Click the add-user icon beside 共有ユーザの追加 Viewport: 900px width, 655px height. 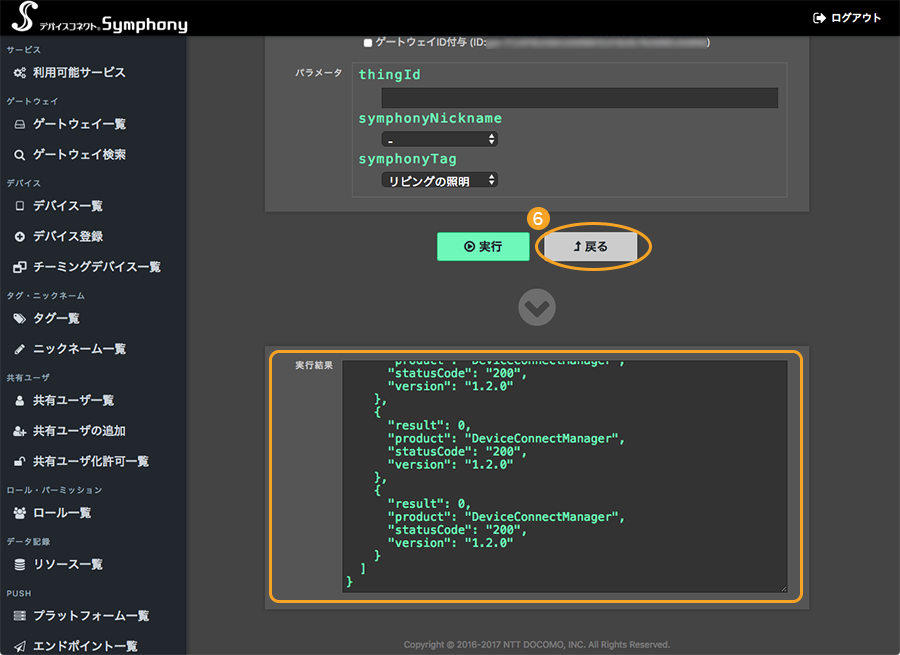click(x=20, y=431)
